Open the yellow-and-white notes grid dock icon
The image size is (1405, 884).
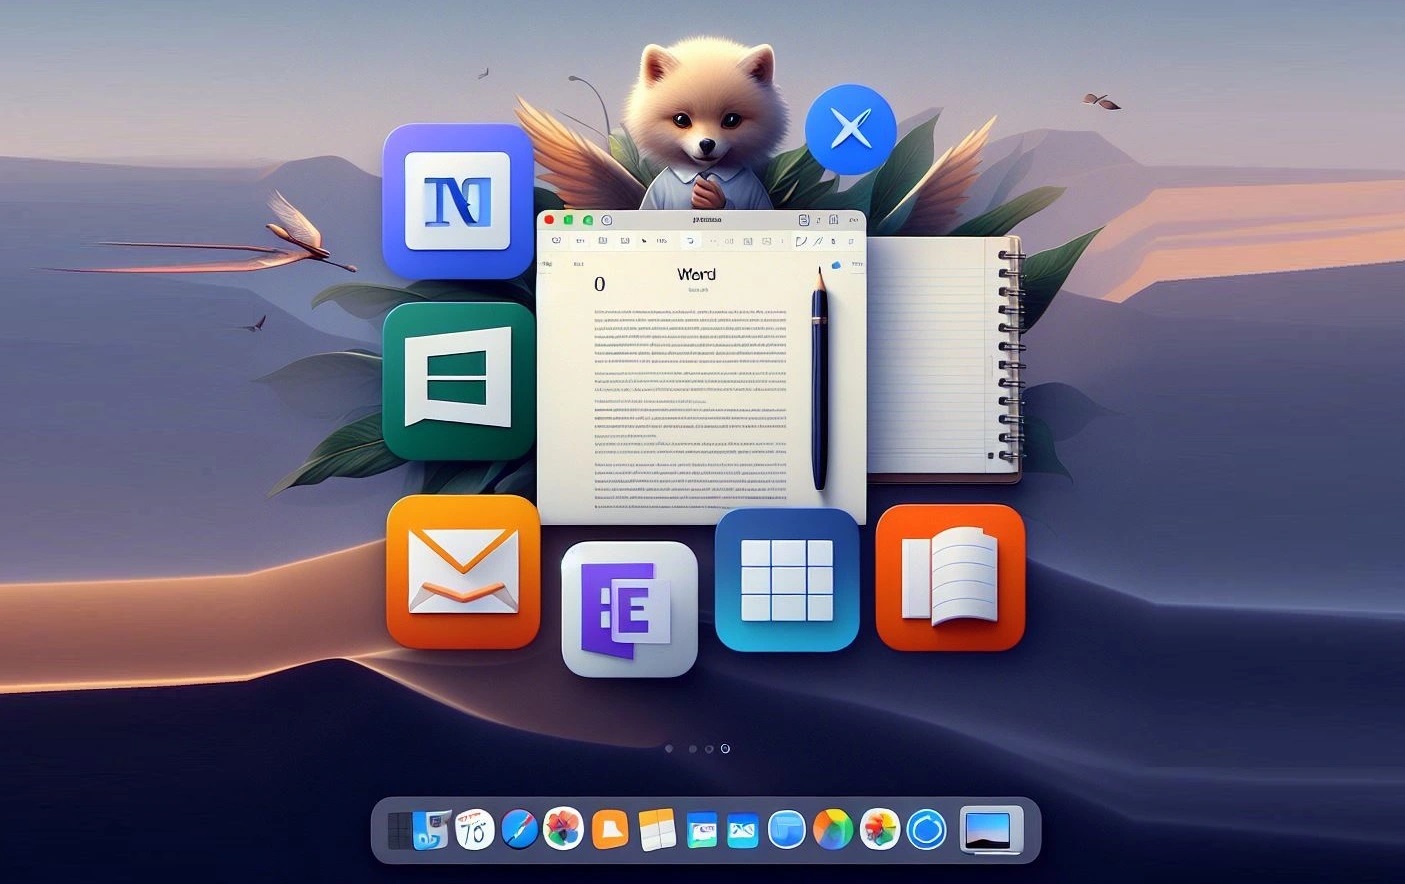pos(657,830)
